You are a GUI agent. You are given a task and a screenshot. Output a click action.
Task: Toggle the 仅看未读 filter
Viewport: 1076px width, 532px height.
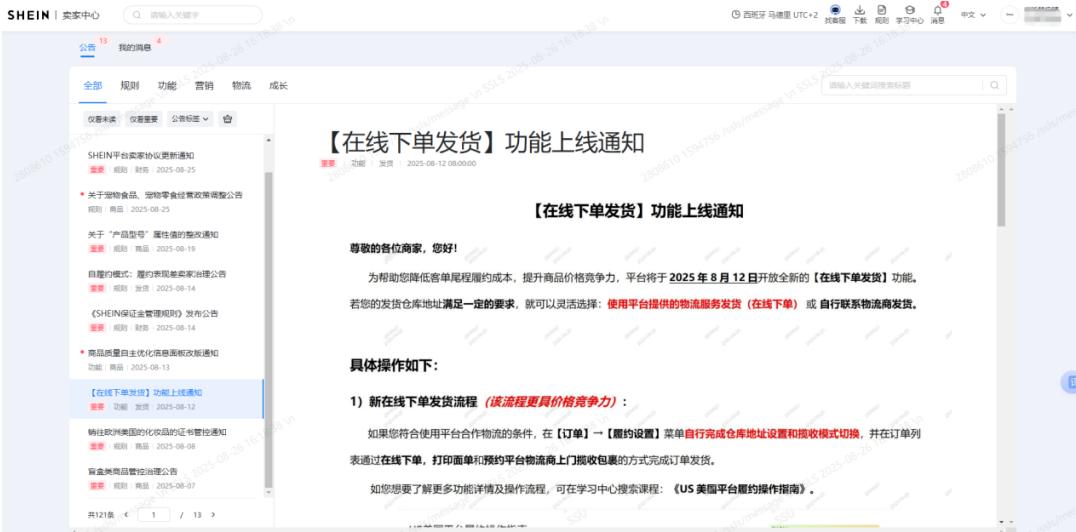pyautogui.click(x=102, y=119)
